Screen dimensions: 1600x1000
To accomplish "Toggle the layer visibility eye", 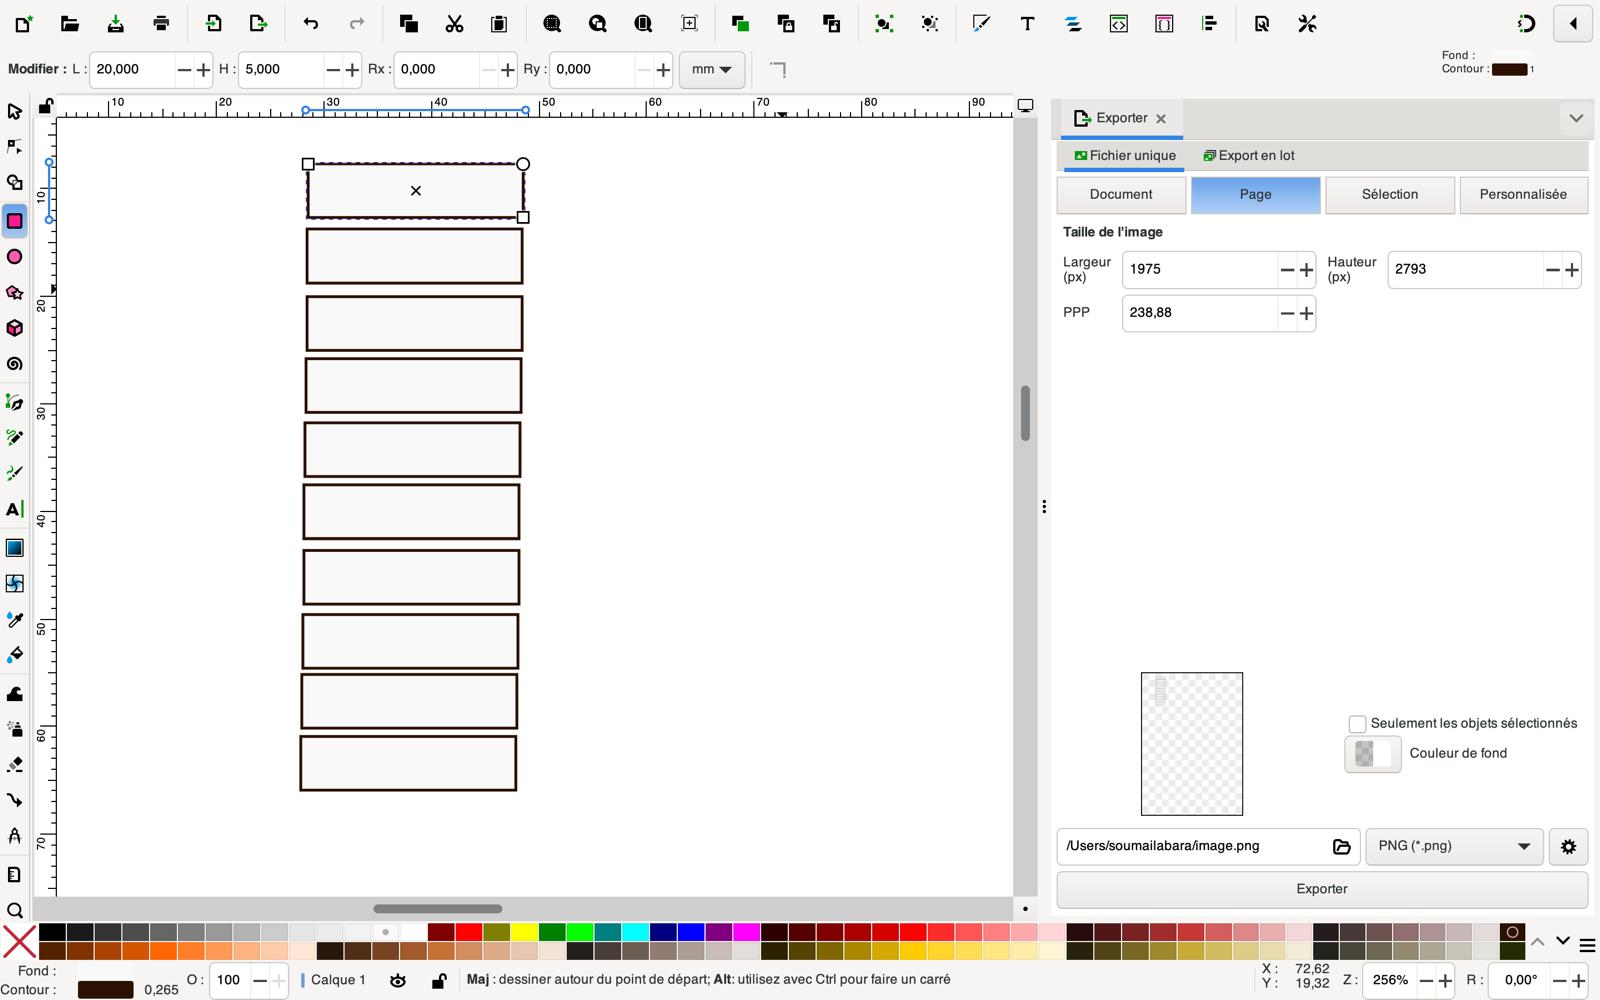I will [398, 981].
